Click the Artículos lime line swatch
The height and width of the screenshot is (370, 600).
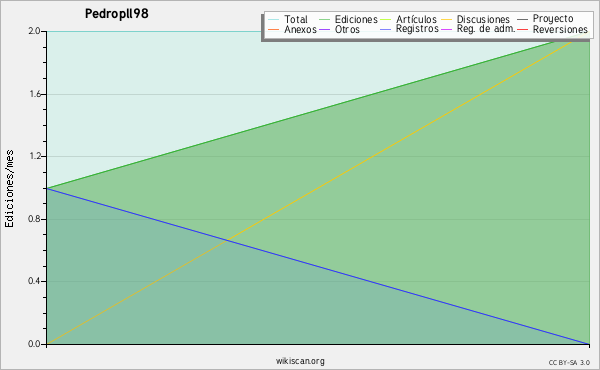tap(385, 20)
